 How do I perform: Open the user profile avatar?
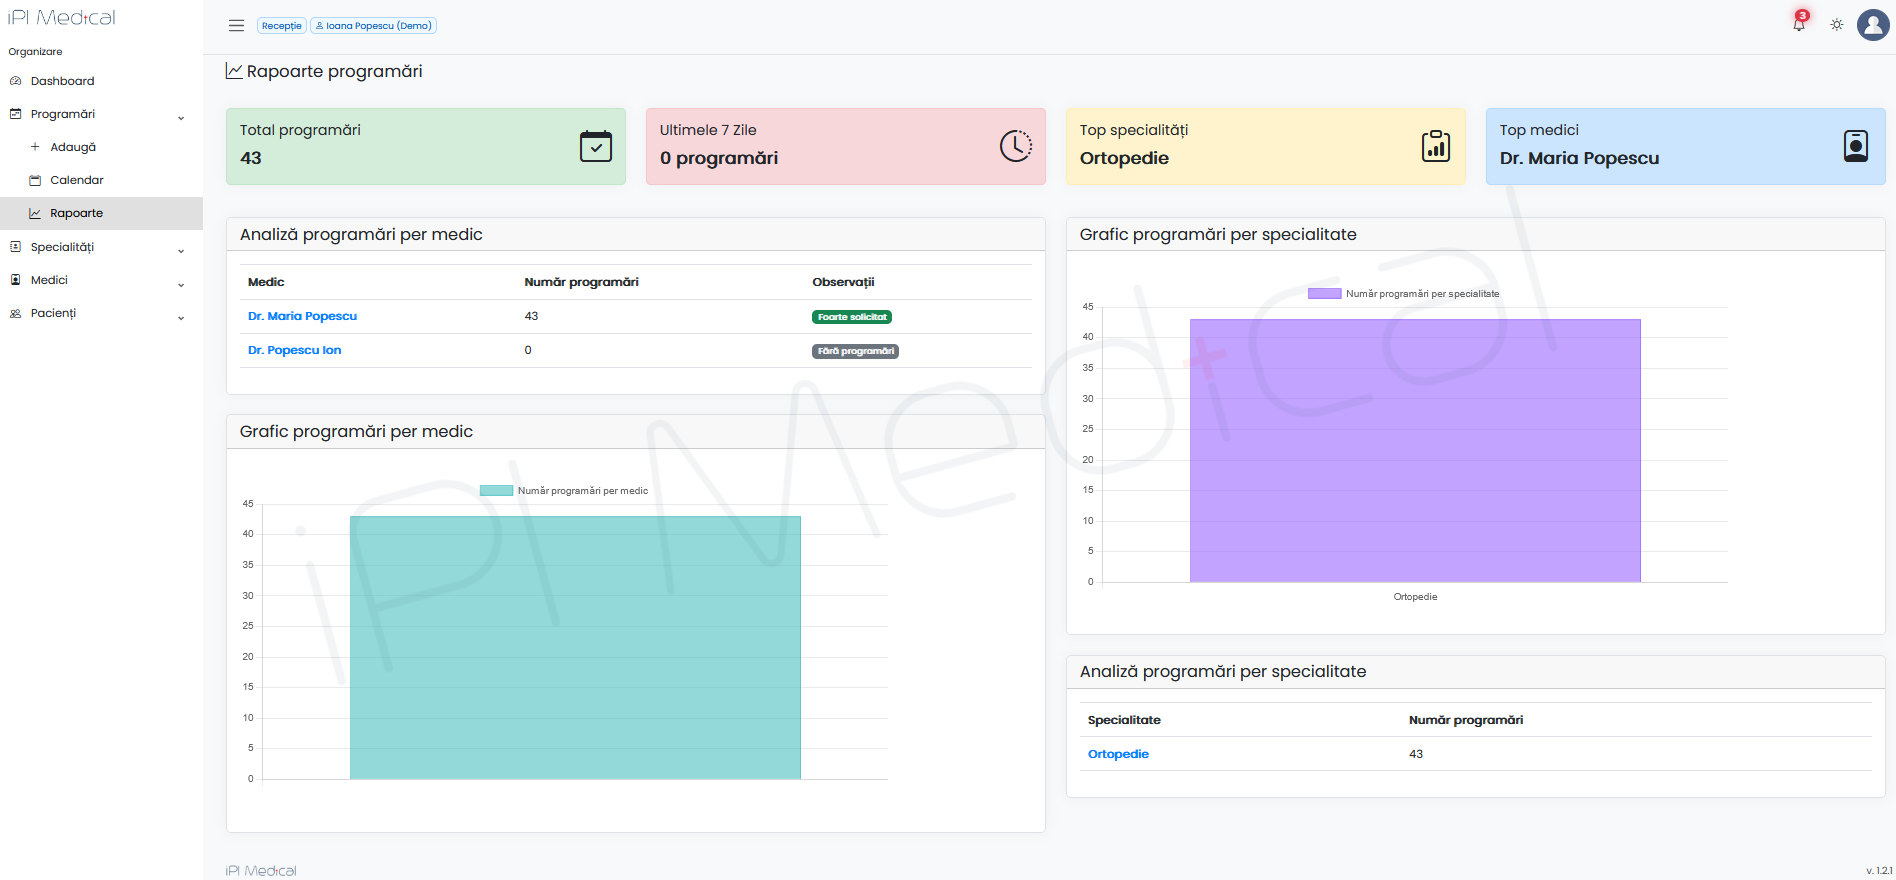pos(1872,25)
